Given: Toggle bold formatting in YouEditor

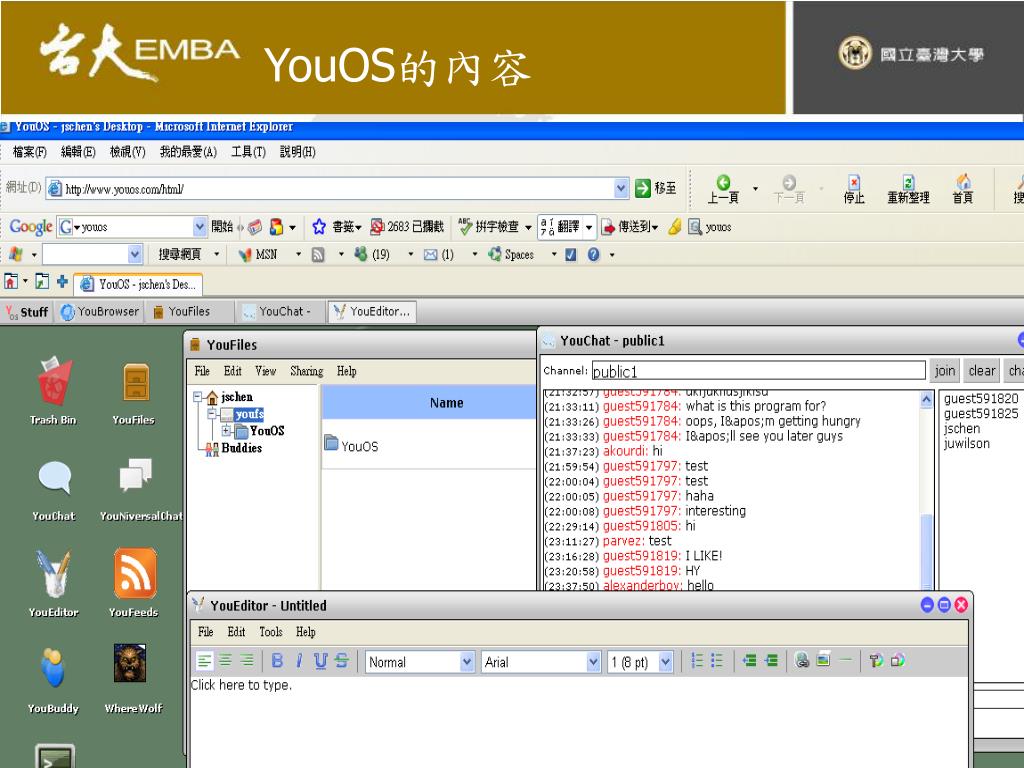Looking at the screenshot, I should 277,661.
